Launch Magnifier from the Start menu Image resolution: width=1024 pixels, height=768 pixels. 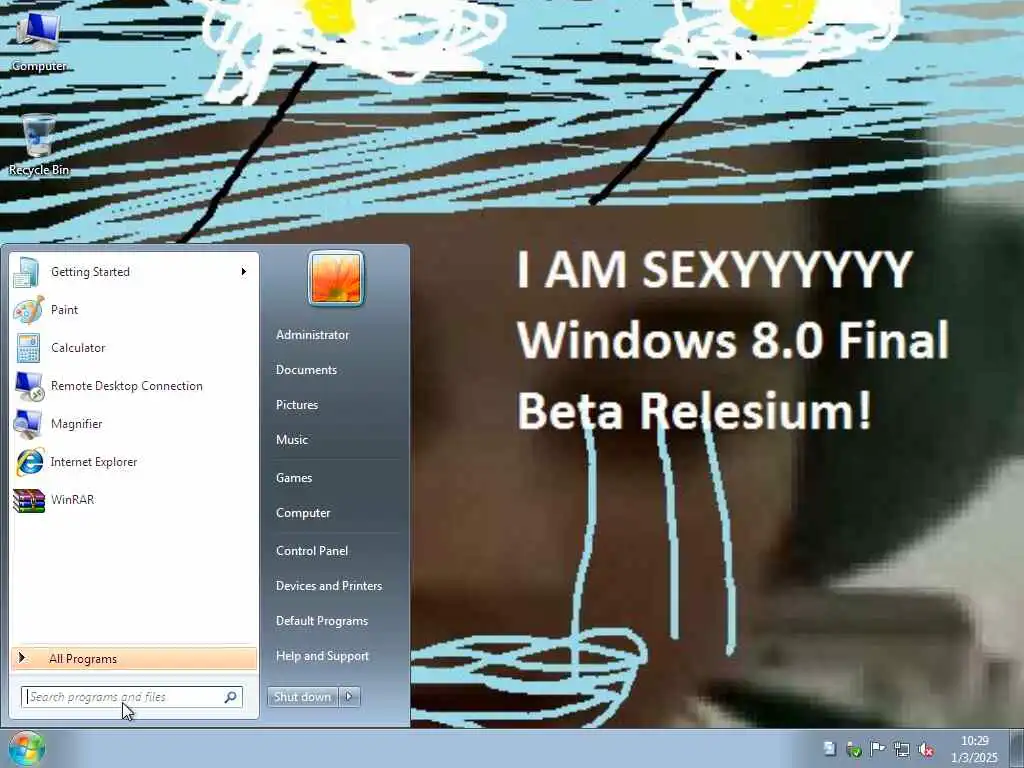(134, 424)
